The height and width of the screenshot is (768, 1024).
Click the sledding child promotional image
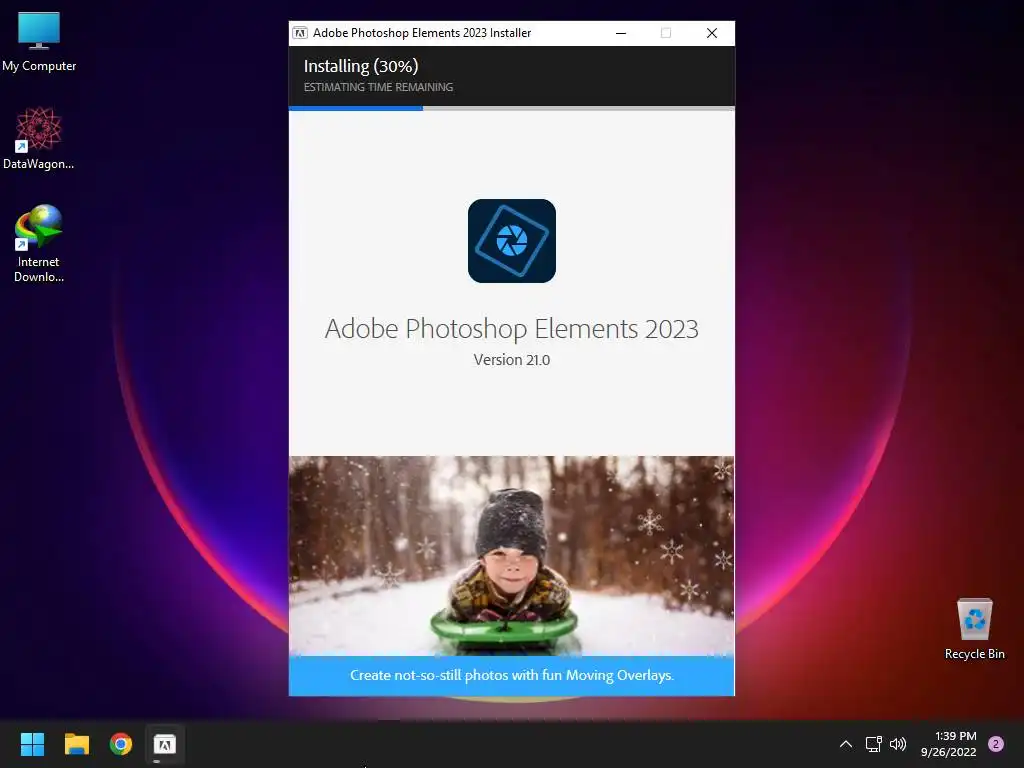(x=512, y=556)
